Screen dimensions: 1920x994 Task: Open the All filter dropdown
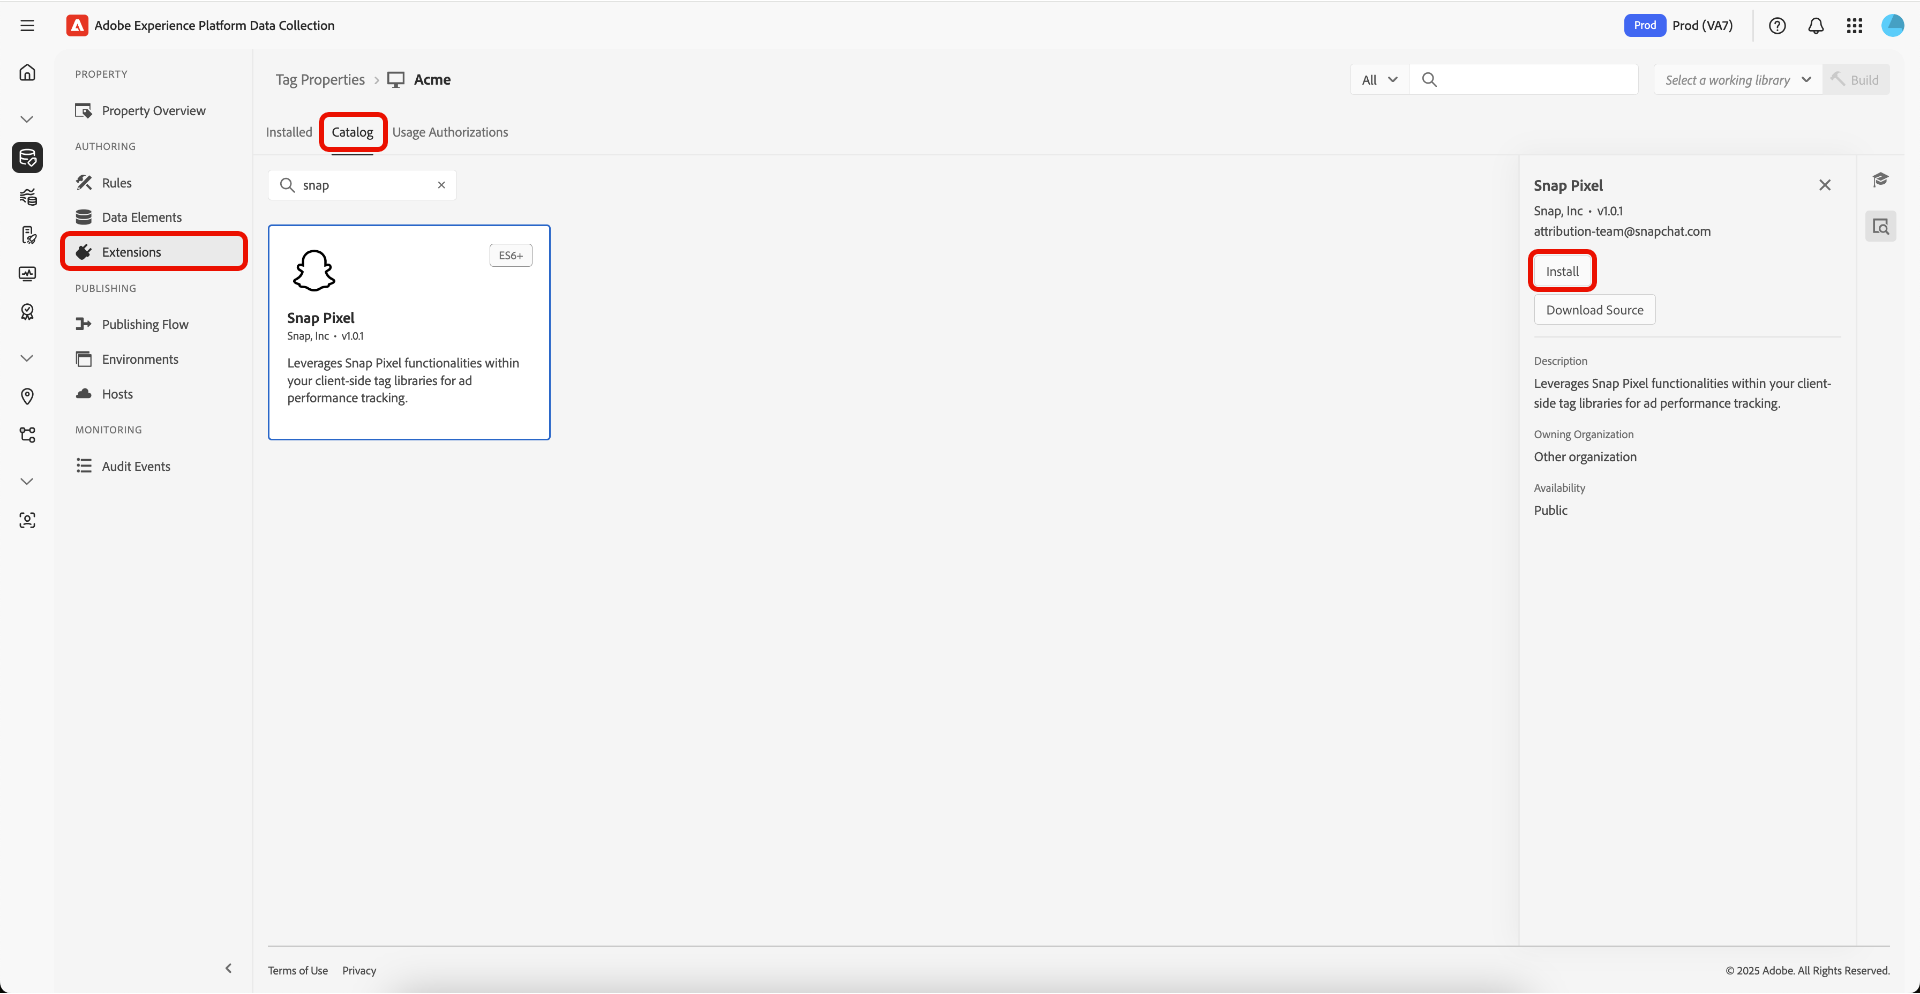click(x=1380, y=80)
